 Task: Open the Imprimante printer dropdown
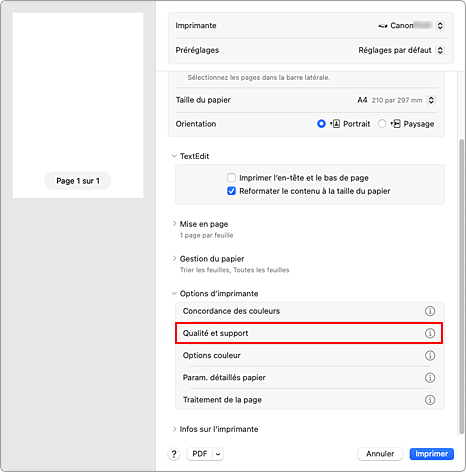coord(440,26)
